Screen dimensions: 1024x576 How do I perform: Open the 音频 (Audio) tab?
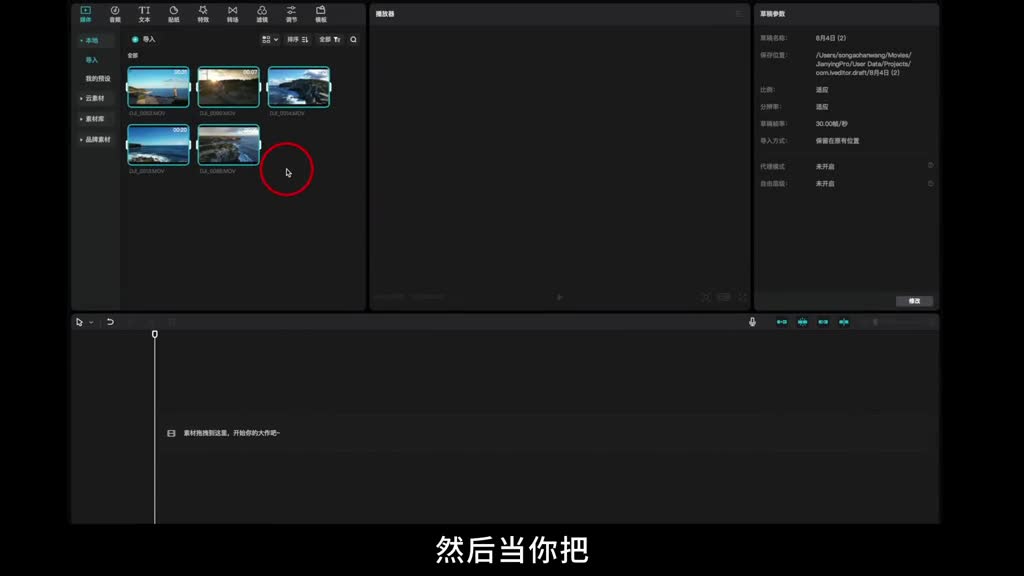click(x=115, y=14)
